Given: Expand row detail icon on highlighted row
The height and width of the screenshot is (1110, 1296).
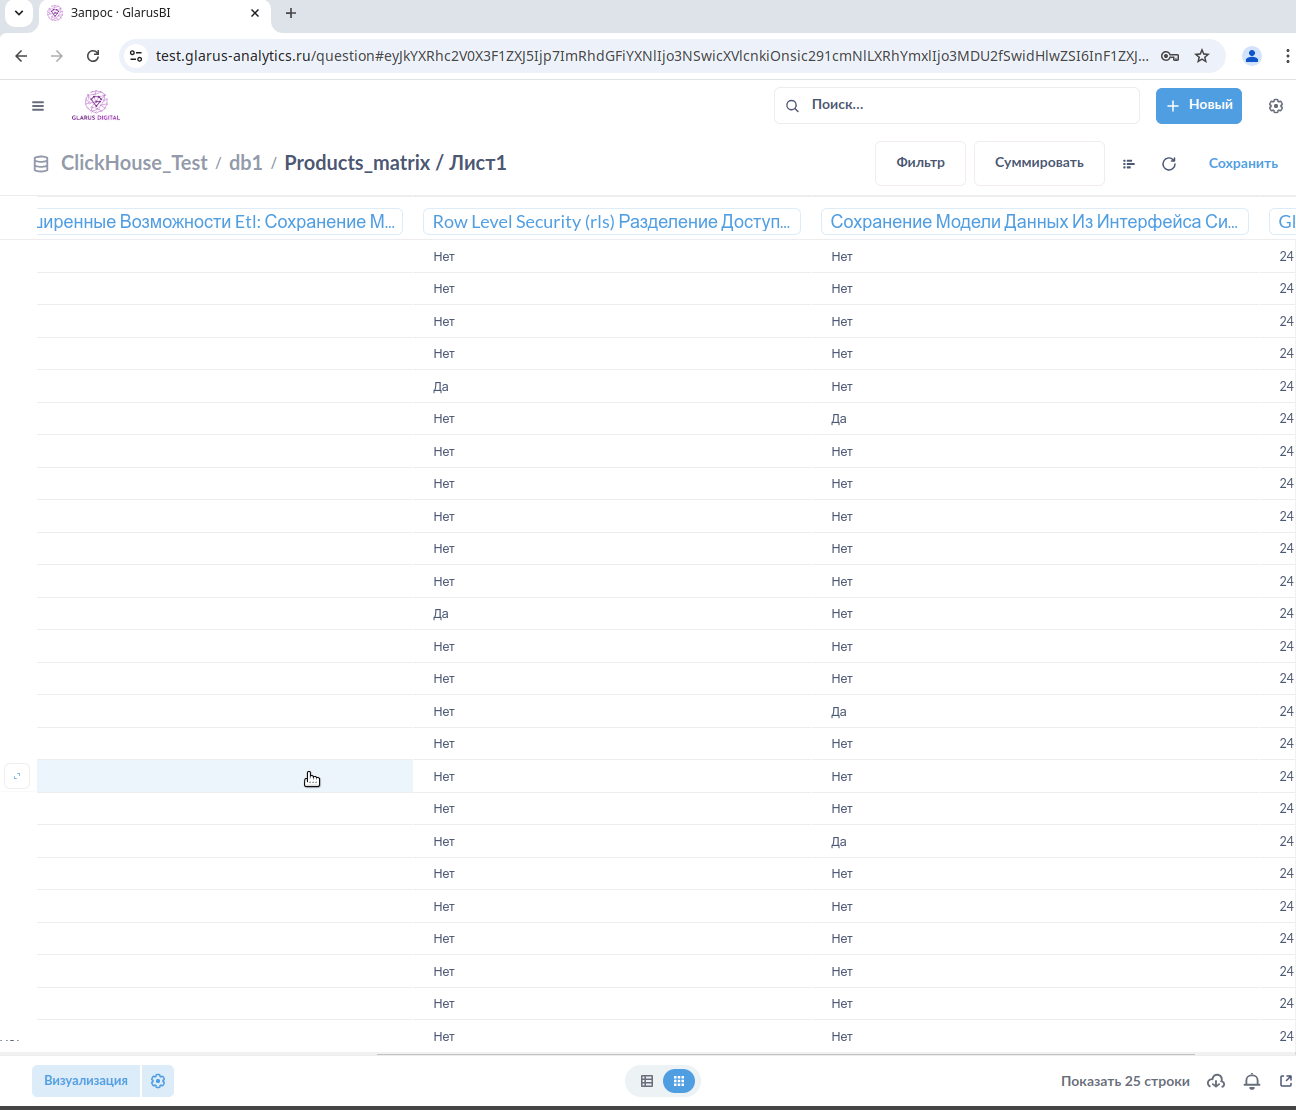Looking at the screenshot, I should (17, 776).
